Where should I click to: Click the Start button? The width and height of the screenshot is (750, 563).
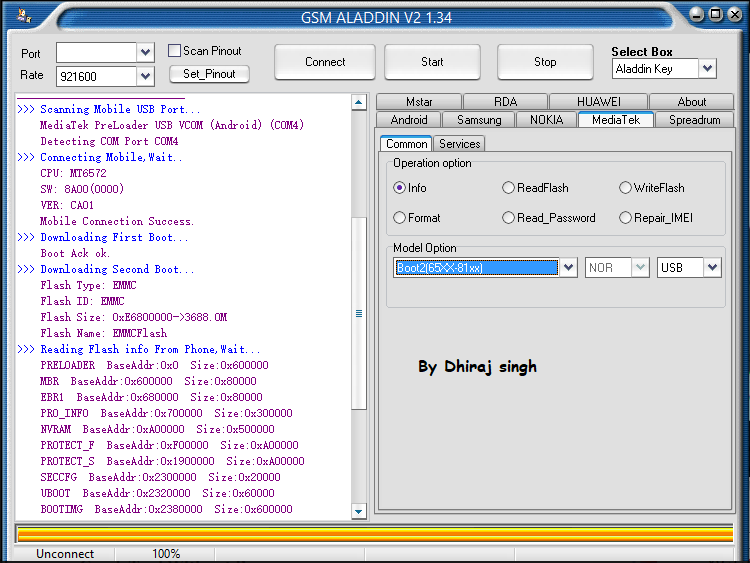432,62
